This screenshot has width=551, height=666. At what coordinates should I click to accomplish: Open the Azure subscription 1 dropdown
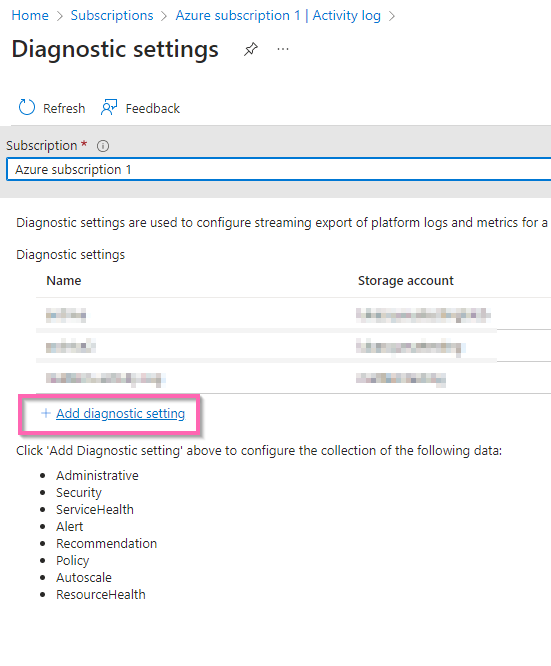279,169
